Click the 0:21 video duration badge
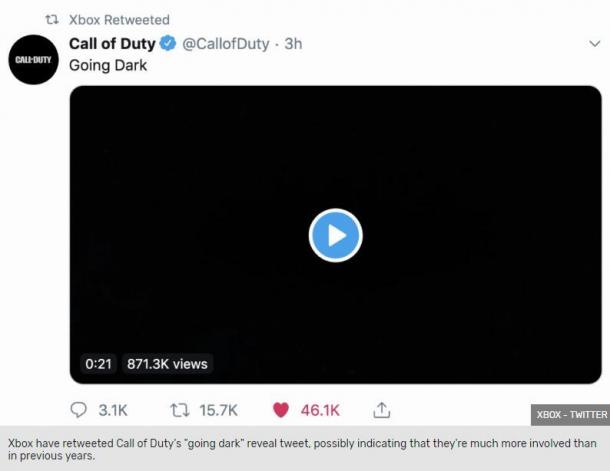Image resolution: width=610 pixels, height=471 pixels. pos(98,364)
